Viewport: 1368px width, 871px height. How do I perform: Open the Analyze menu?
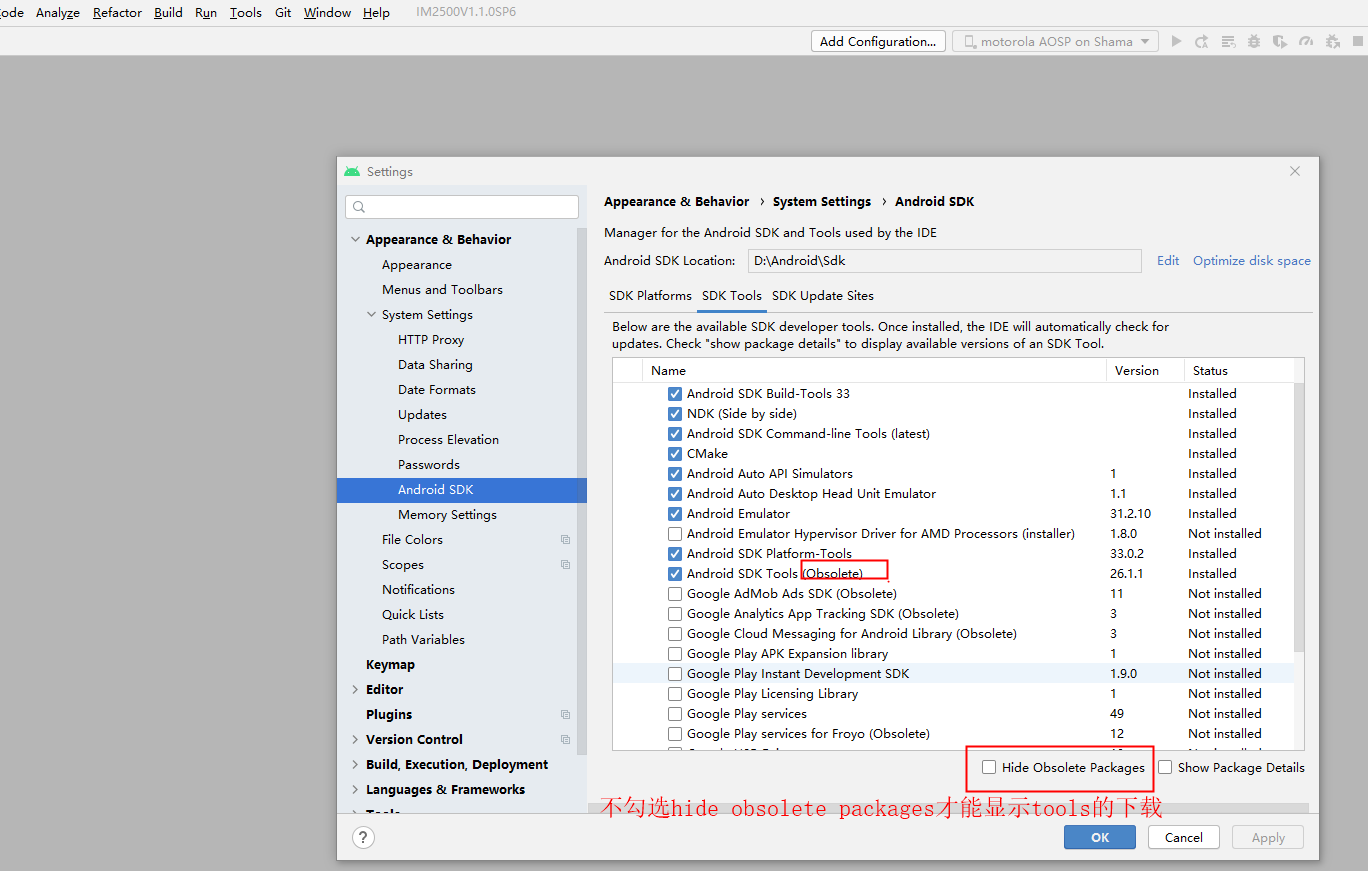58,13
